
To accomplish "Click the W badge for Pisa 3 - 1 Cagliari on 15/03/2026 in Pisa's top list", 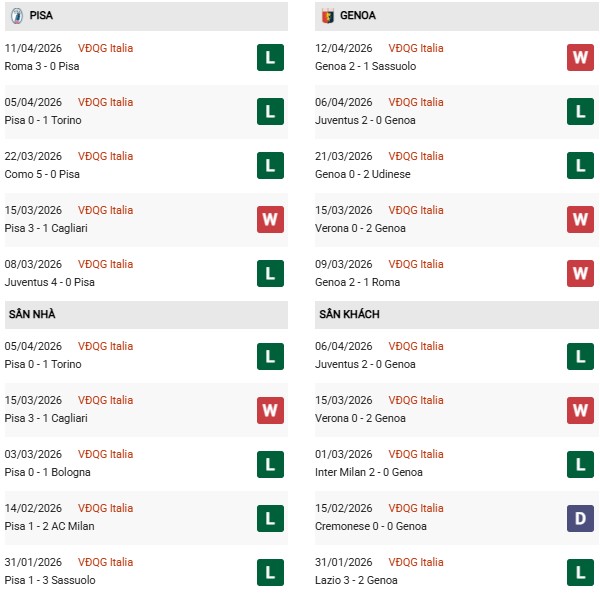I will click(271, 219).
